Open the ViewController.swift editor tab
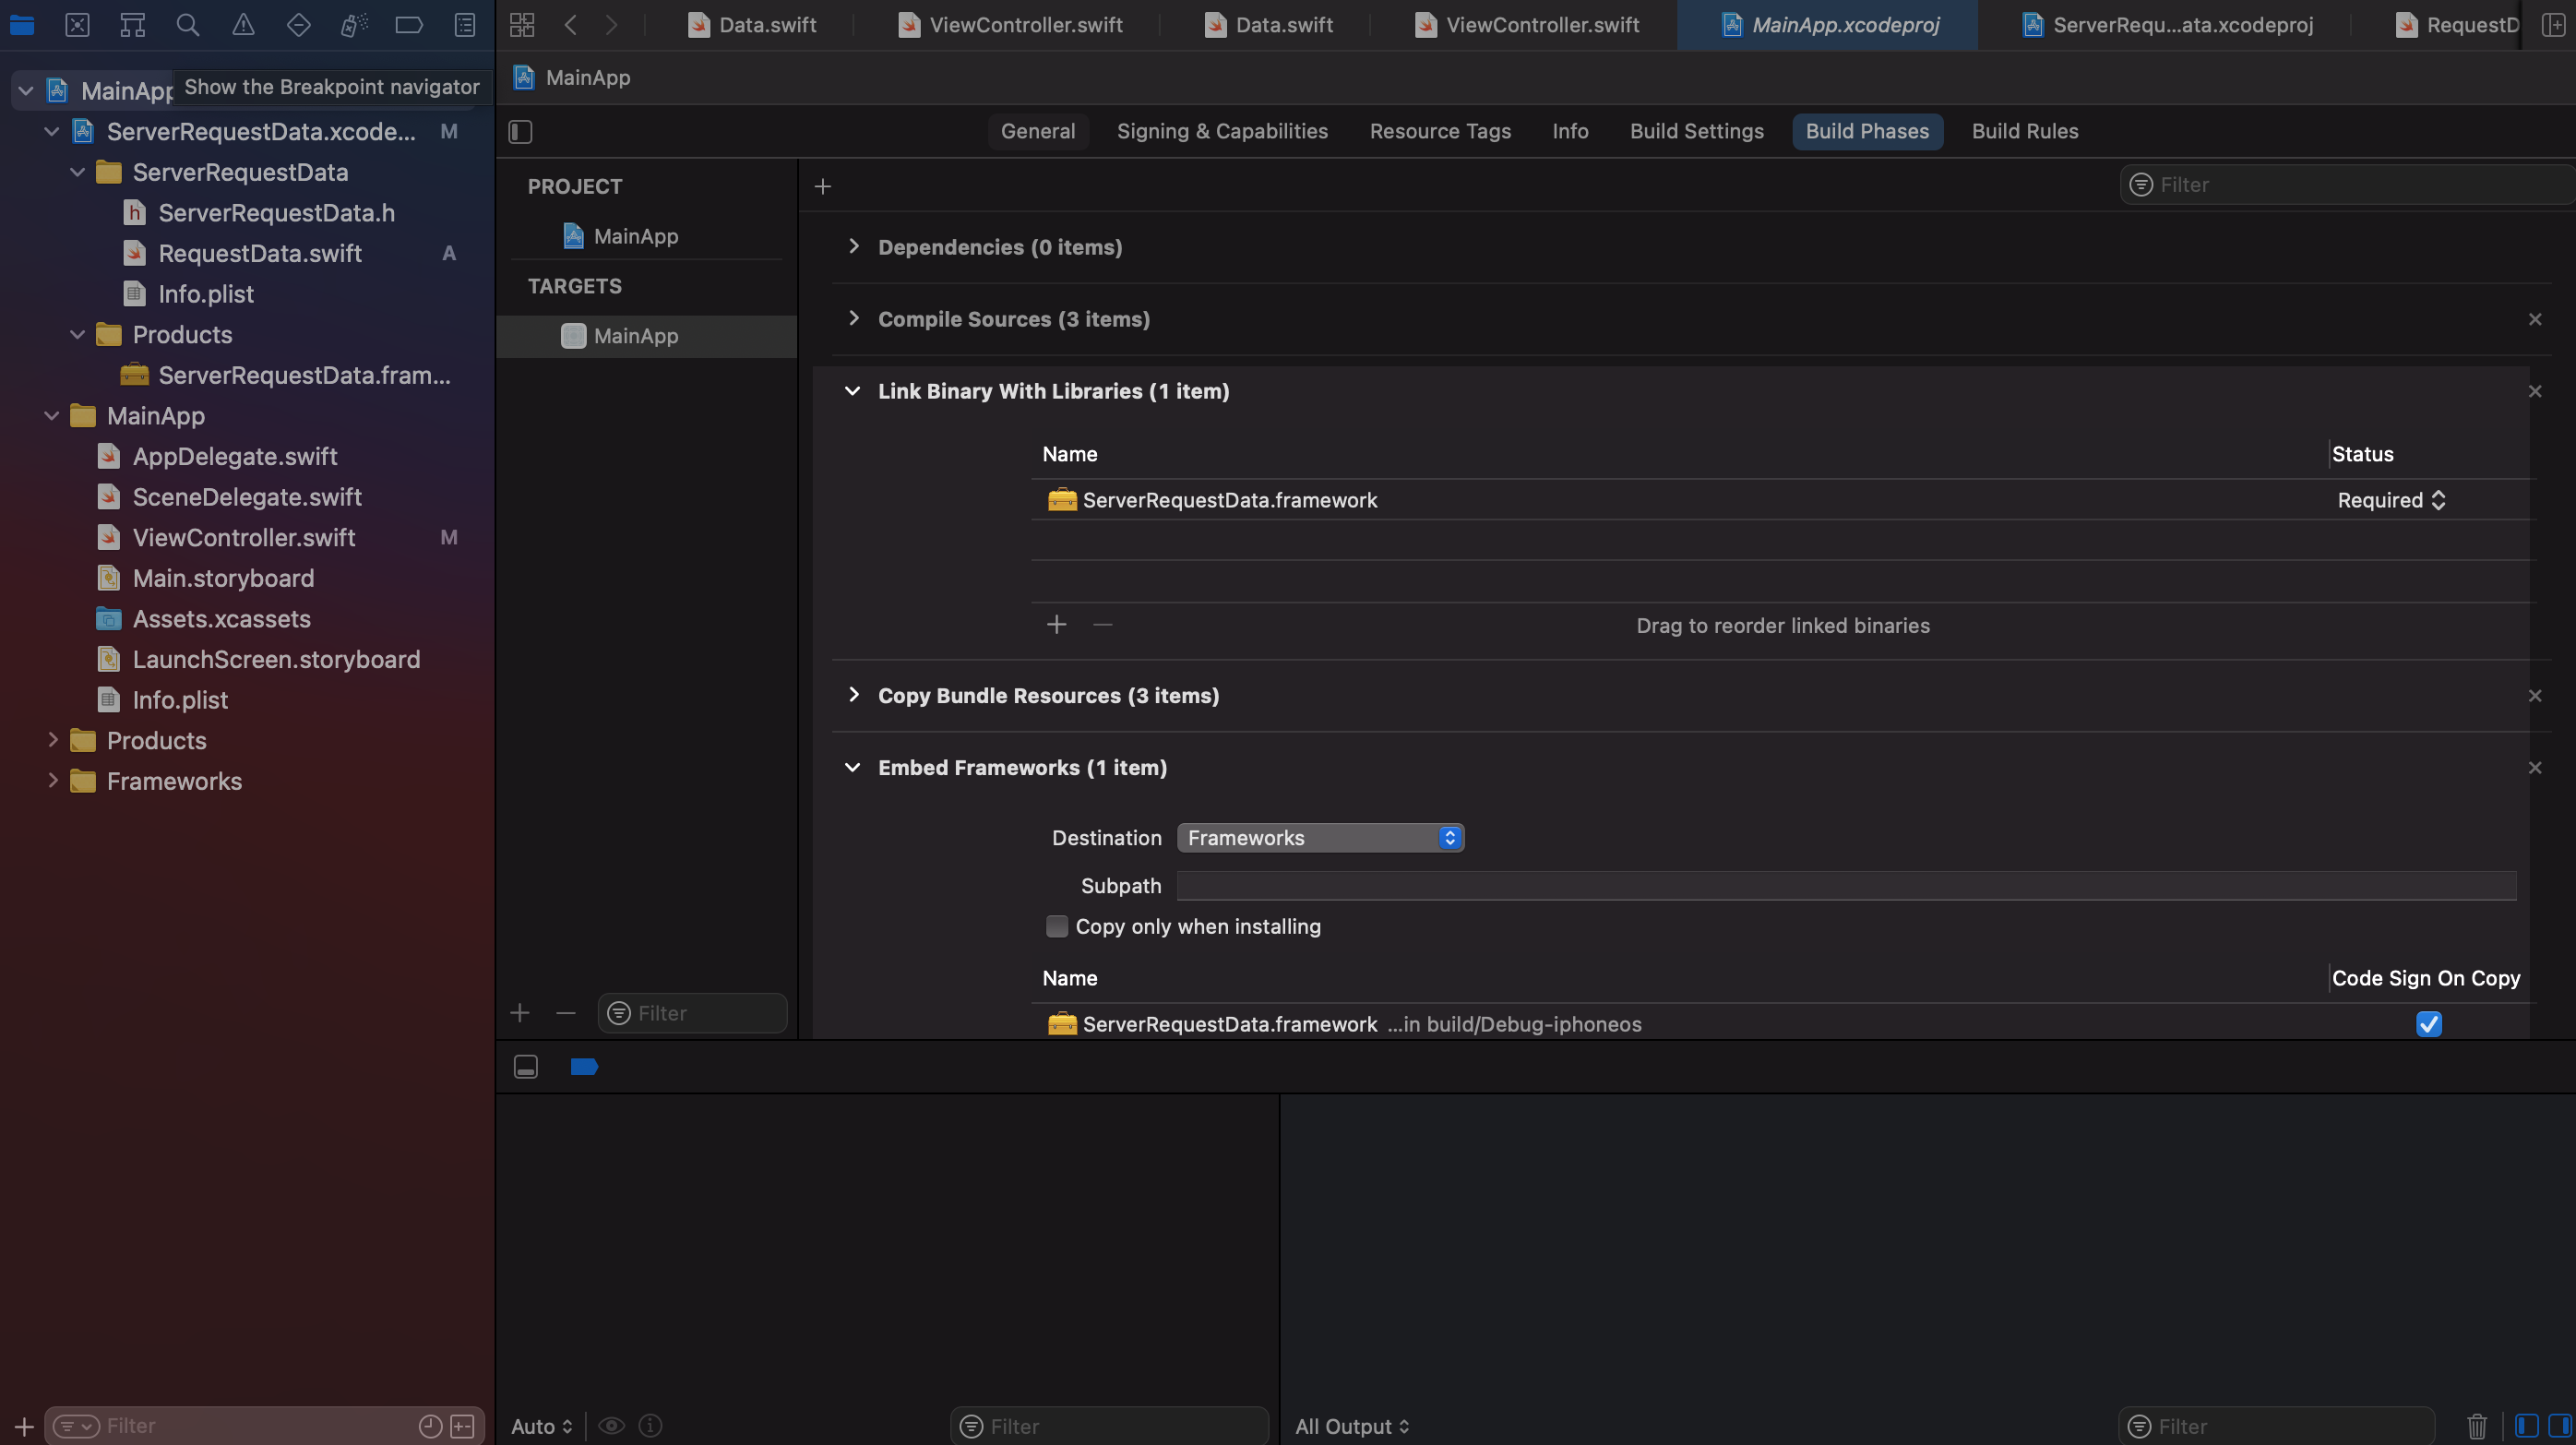This screenshot has height=1445, width=2576. pos(1025,25)
